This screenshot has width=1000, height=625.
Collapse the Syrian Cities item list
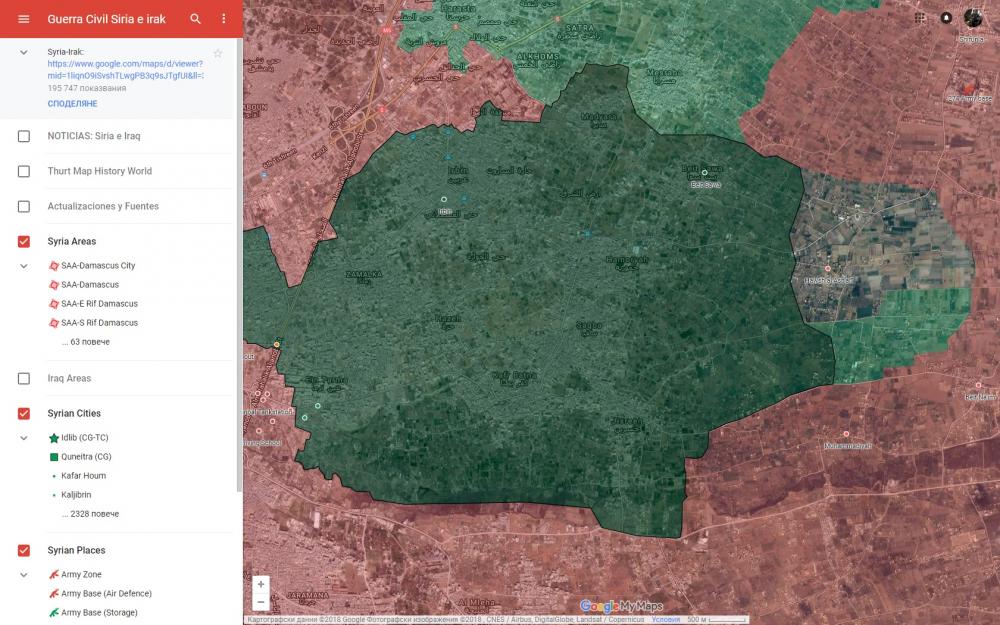(24, 438)
